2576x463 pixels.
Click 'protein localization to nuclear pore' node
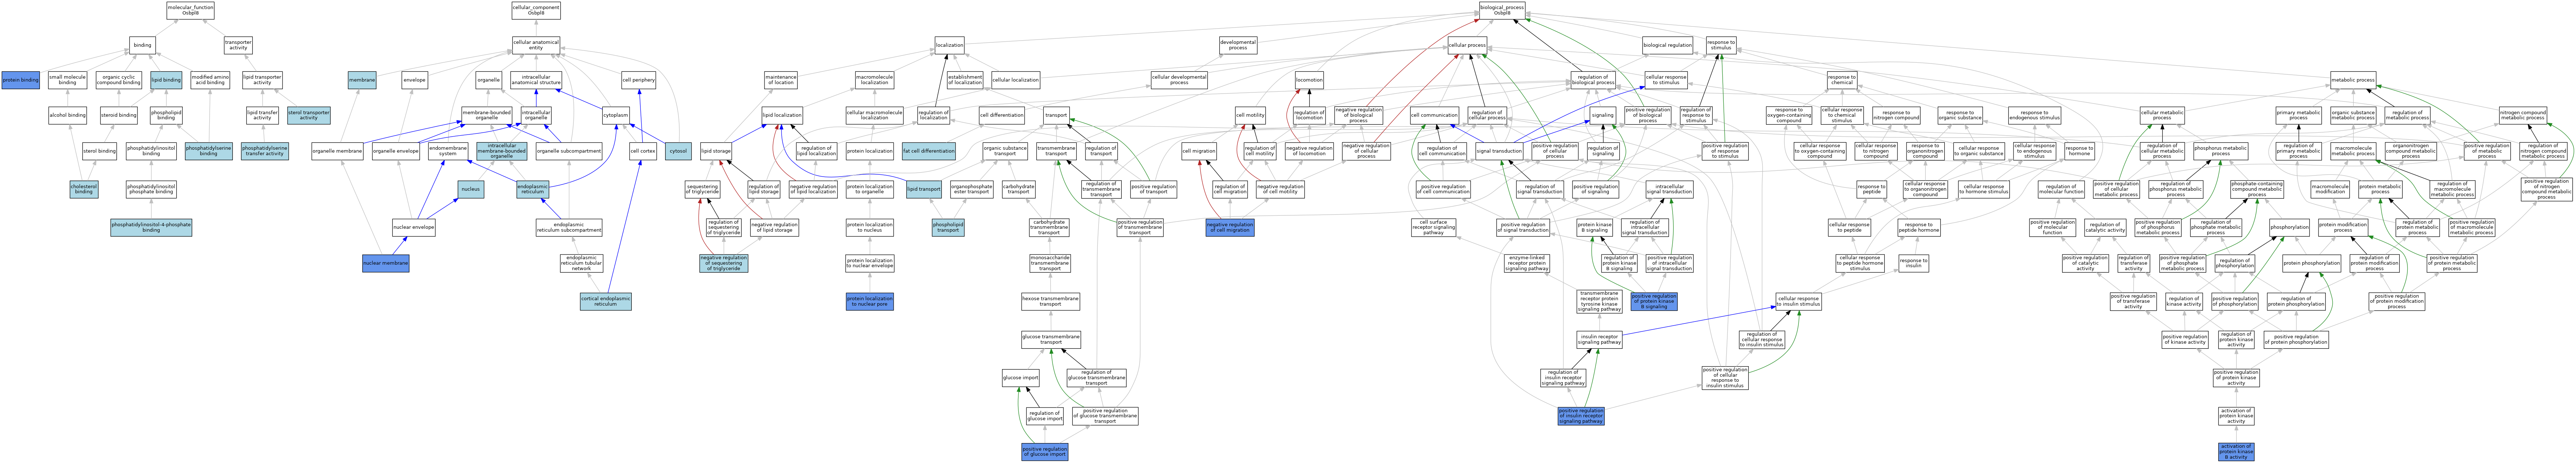pyautogui.click(x=870, y=301)
